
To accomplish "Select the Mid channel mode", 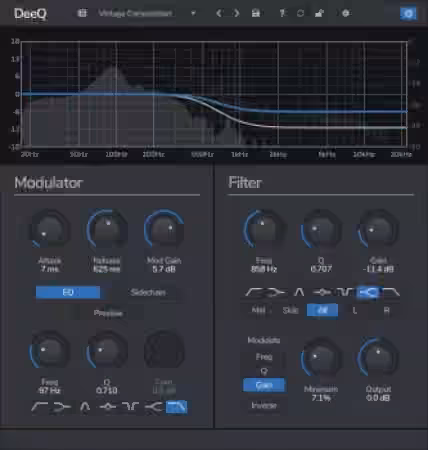I will pyautogui.click(x=258, y=310).
